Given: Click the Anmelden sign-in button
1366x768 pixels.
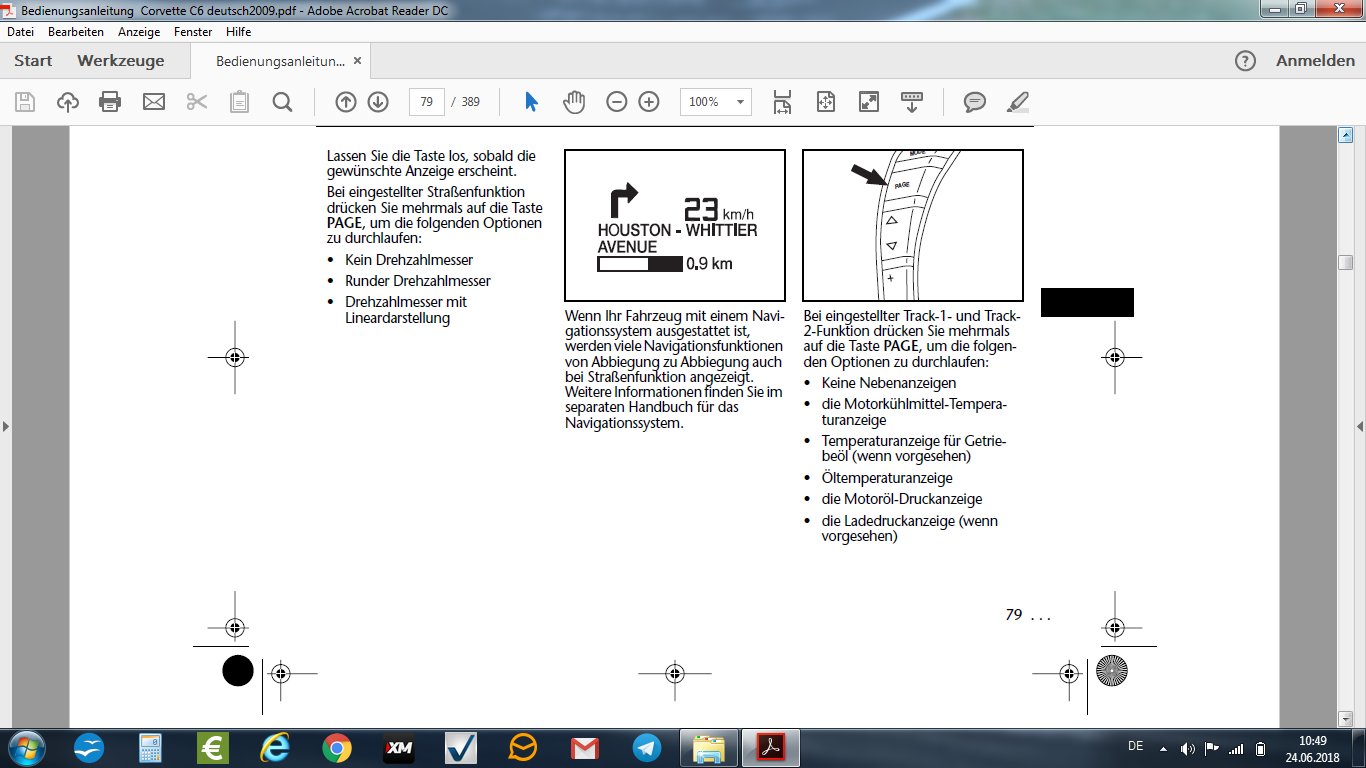Looking at the screenshot, I should 1315,61.
